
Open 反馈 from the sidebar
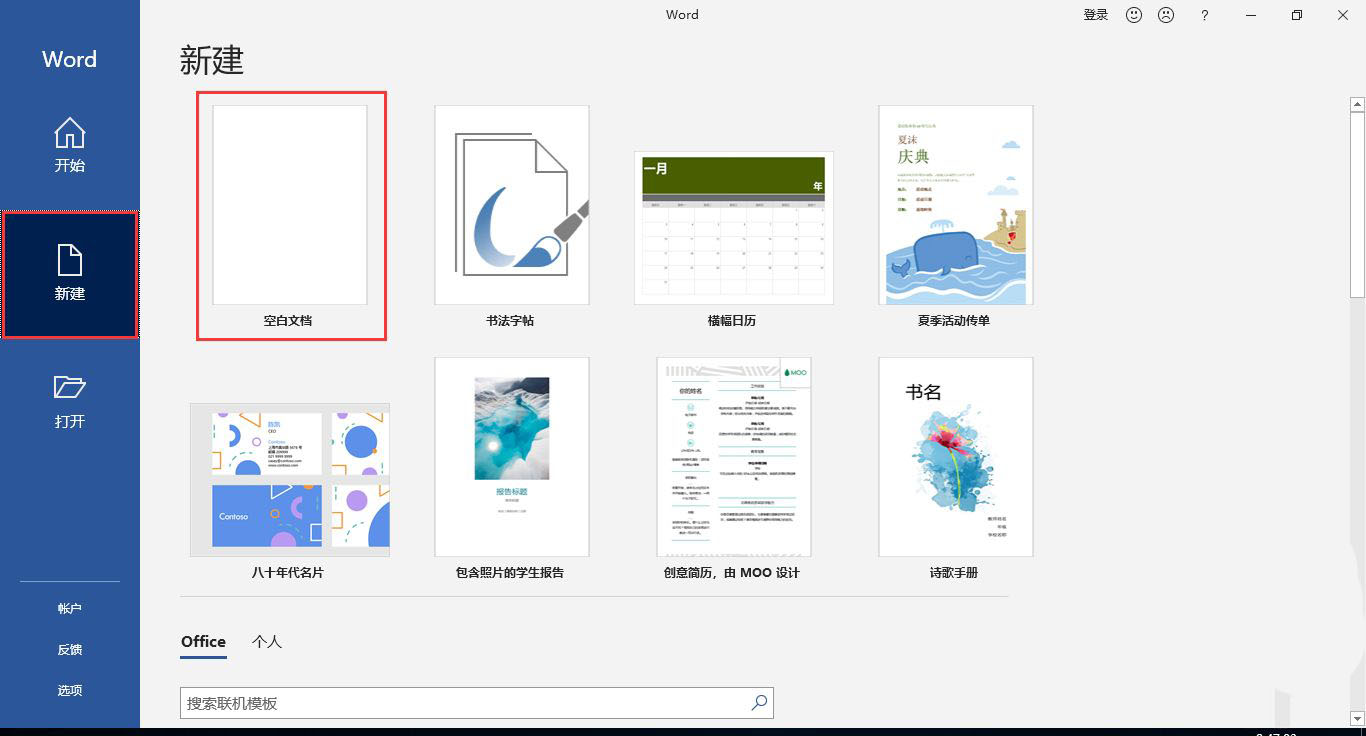[69, 648]
